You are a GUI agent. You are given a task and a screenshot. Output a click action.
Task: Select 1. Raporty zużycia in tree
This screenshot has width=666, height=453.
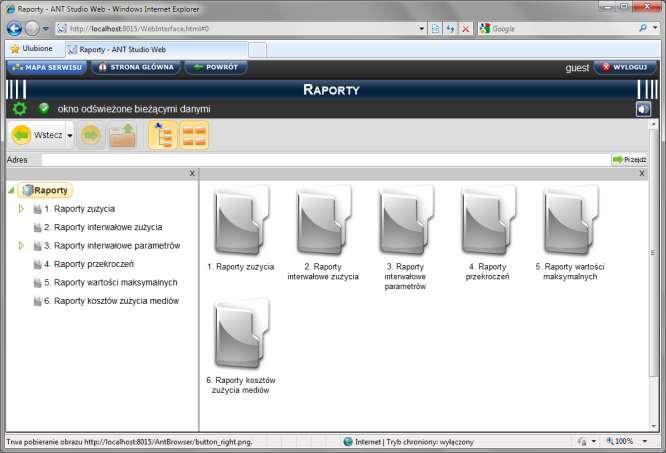[79, 209]
